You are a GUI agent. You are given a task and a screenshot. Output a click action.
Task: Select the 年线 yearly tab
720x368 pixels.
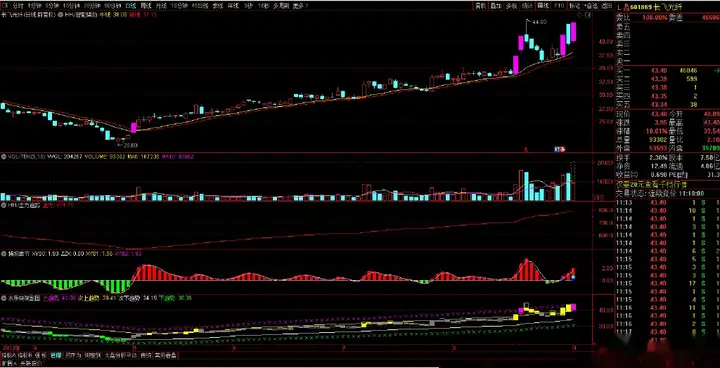pyautogui.click(x=232, y=6)
